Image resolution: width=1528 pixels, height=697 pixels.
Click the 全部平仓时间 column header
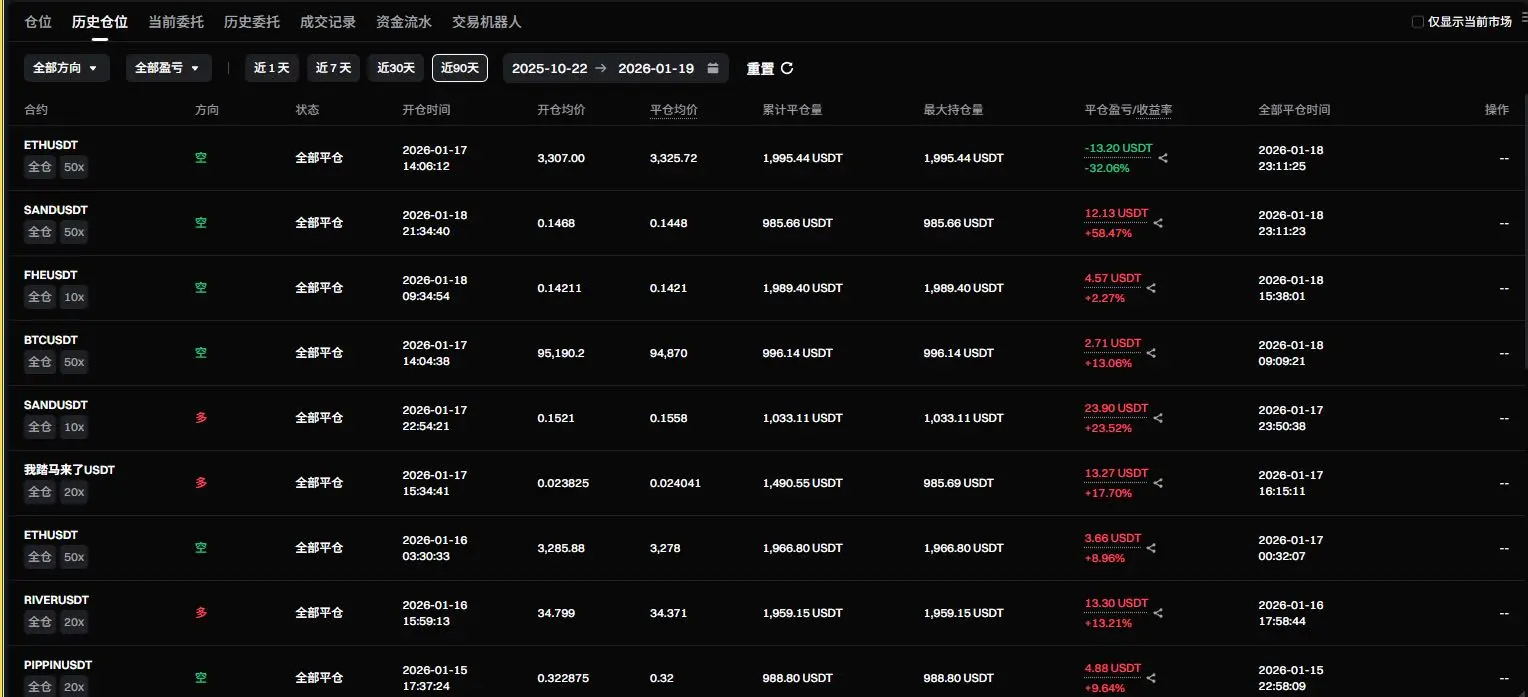coord(1294,109)
